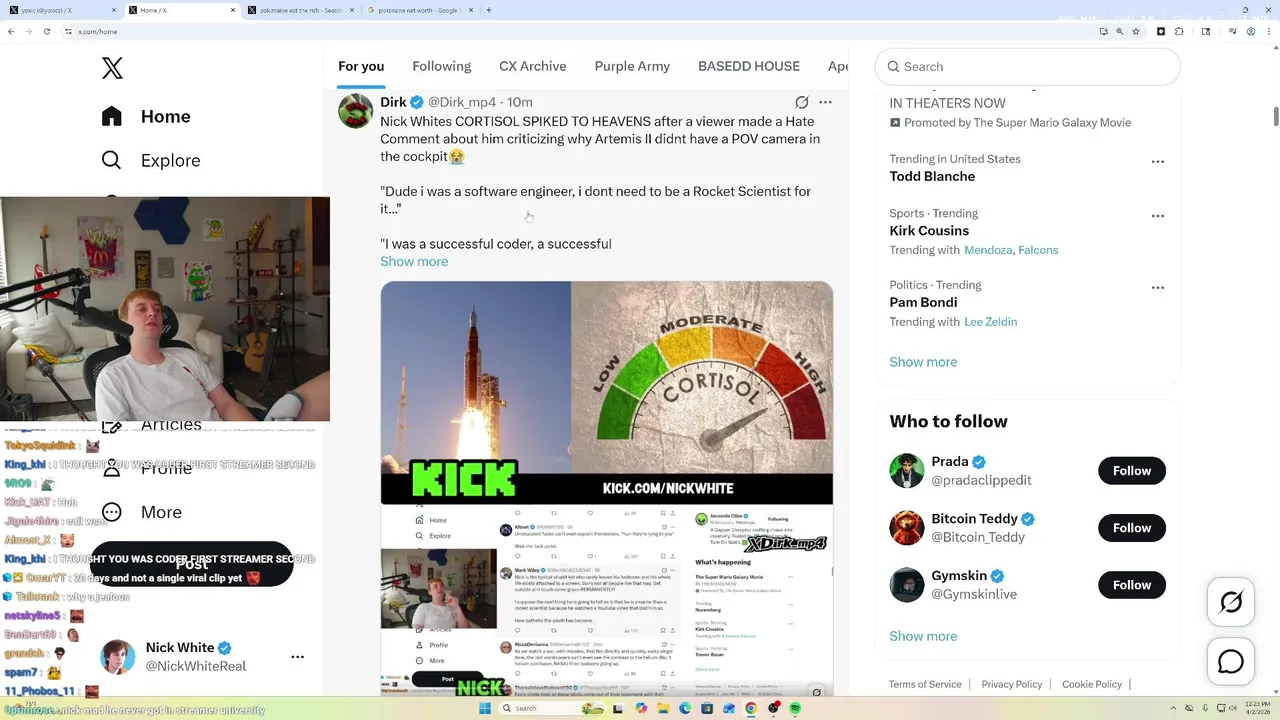This screenshot has height=720, width=1280.
Task: Click the X search field
Action: tap(1027, 67)
